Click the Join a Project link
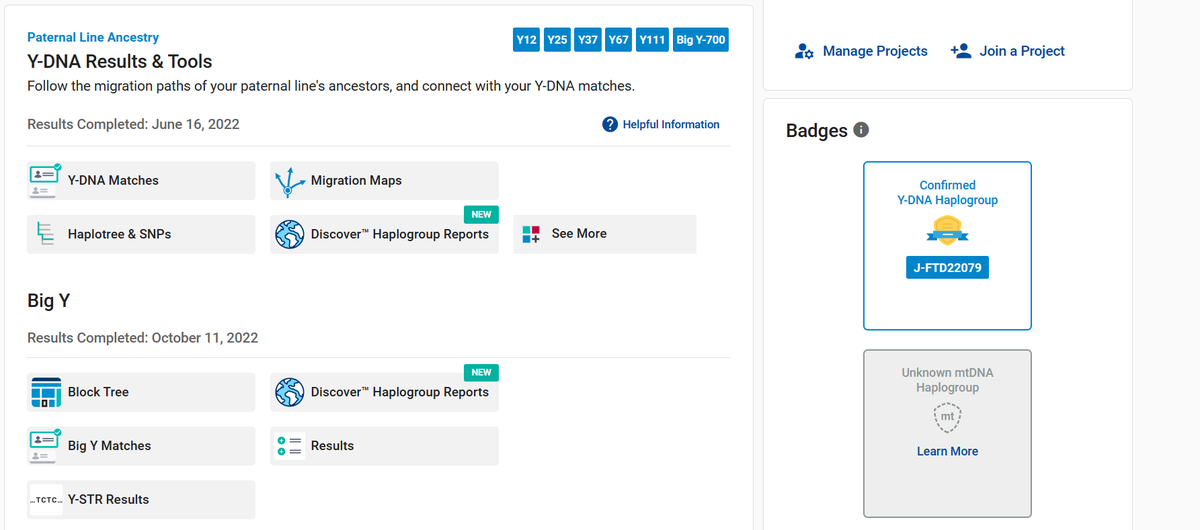 coord(1022,51)
